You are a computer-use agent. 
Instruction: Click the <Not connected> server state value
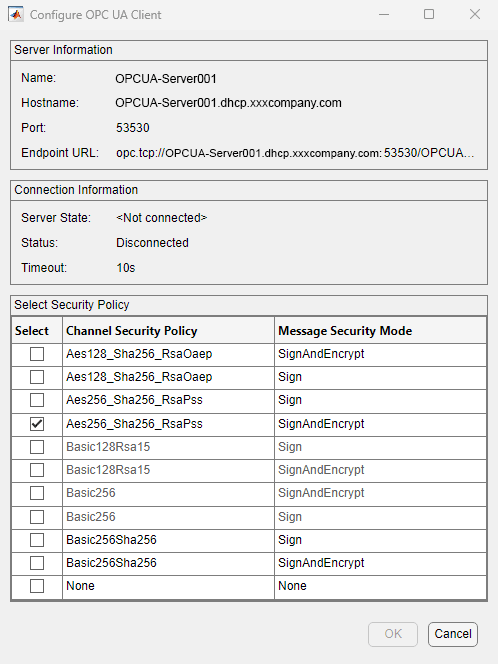tap(162, 218)
